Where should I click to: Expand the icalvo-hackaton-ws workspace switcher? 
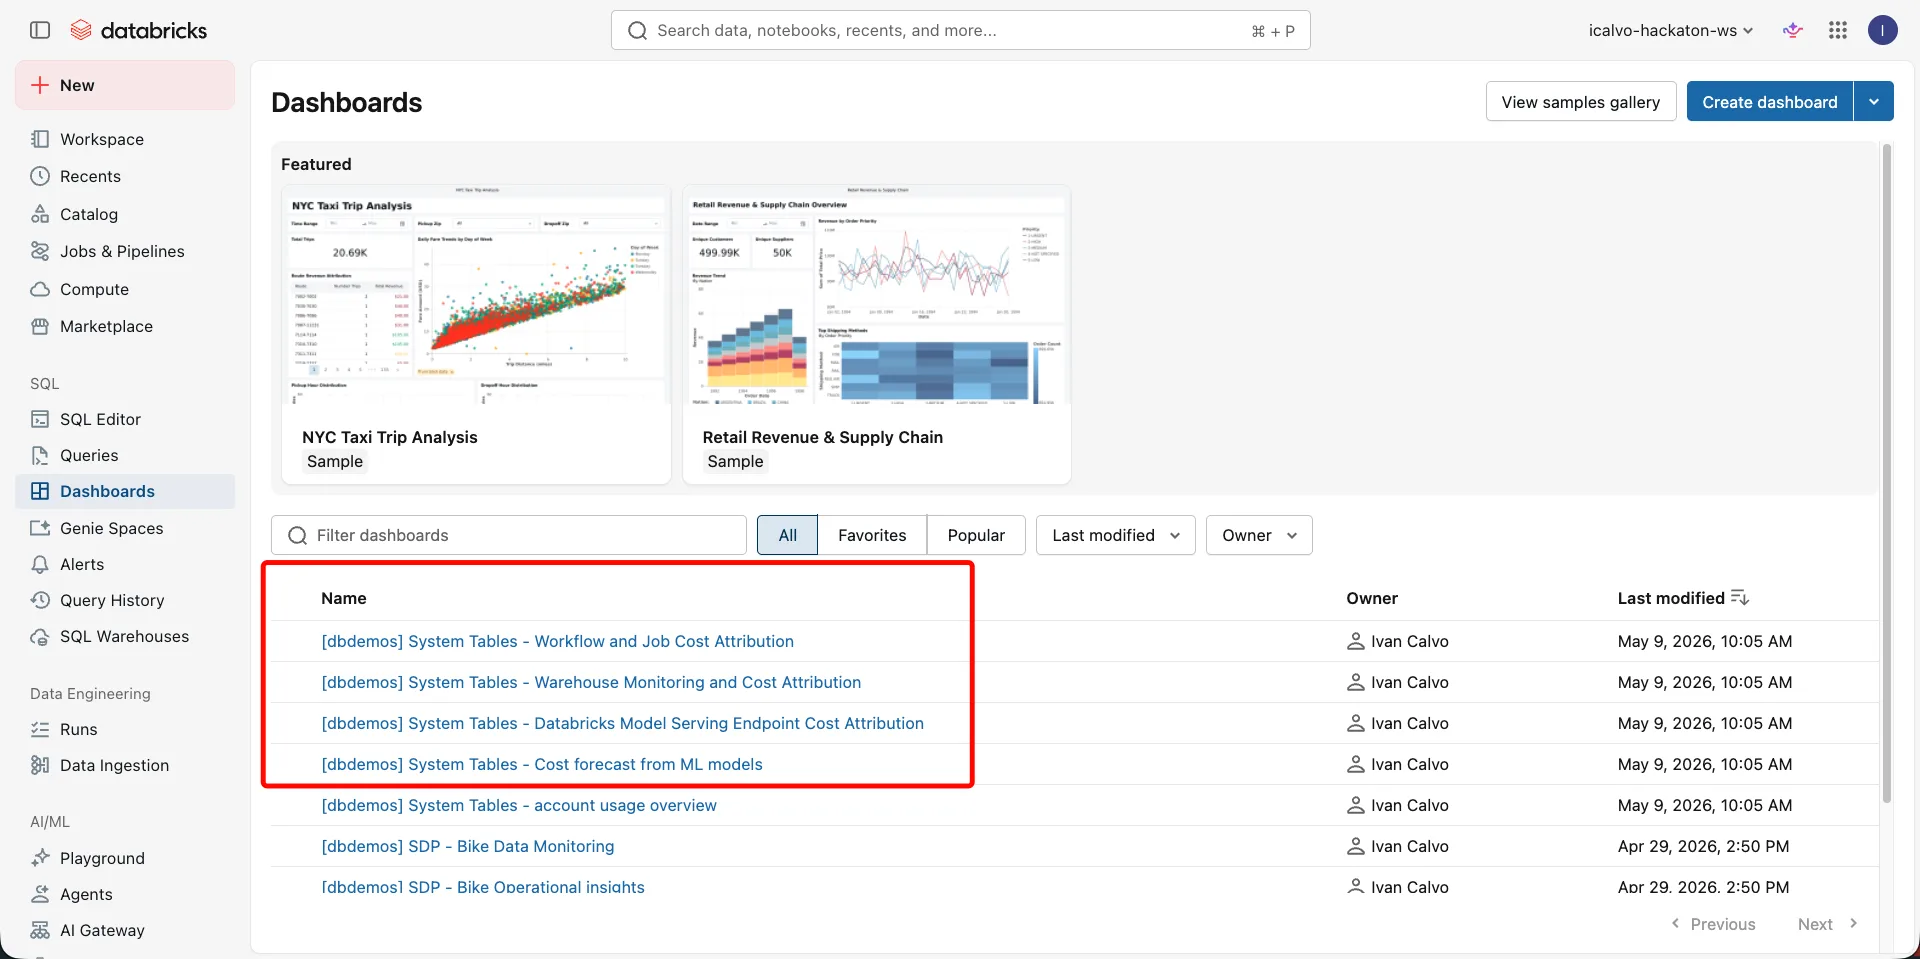(x=1671, y=30)
